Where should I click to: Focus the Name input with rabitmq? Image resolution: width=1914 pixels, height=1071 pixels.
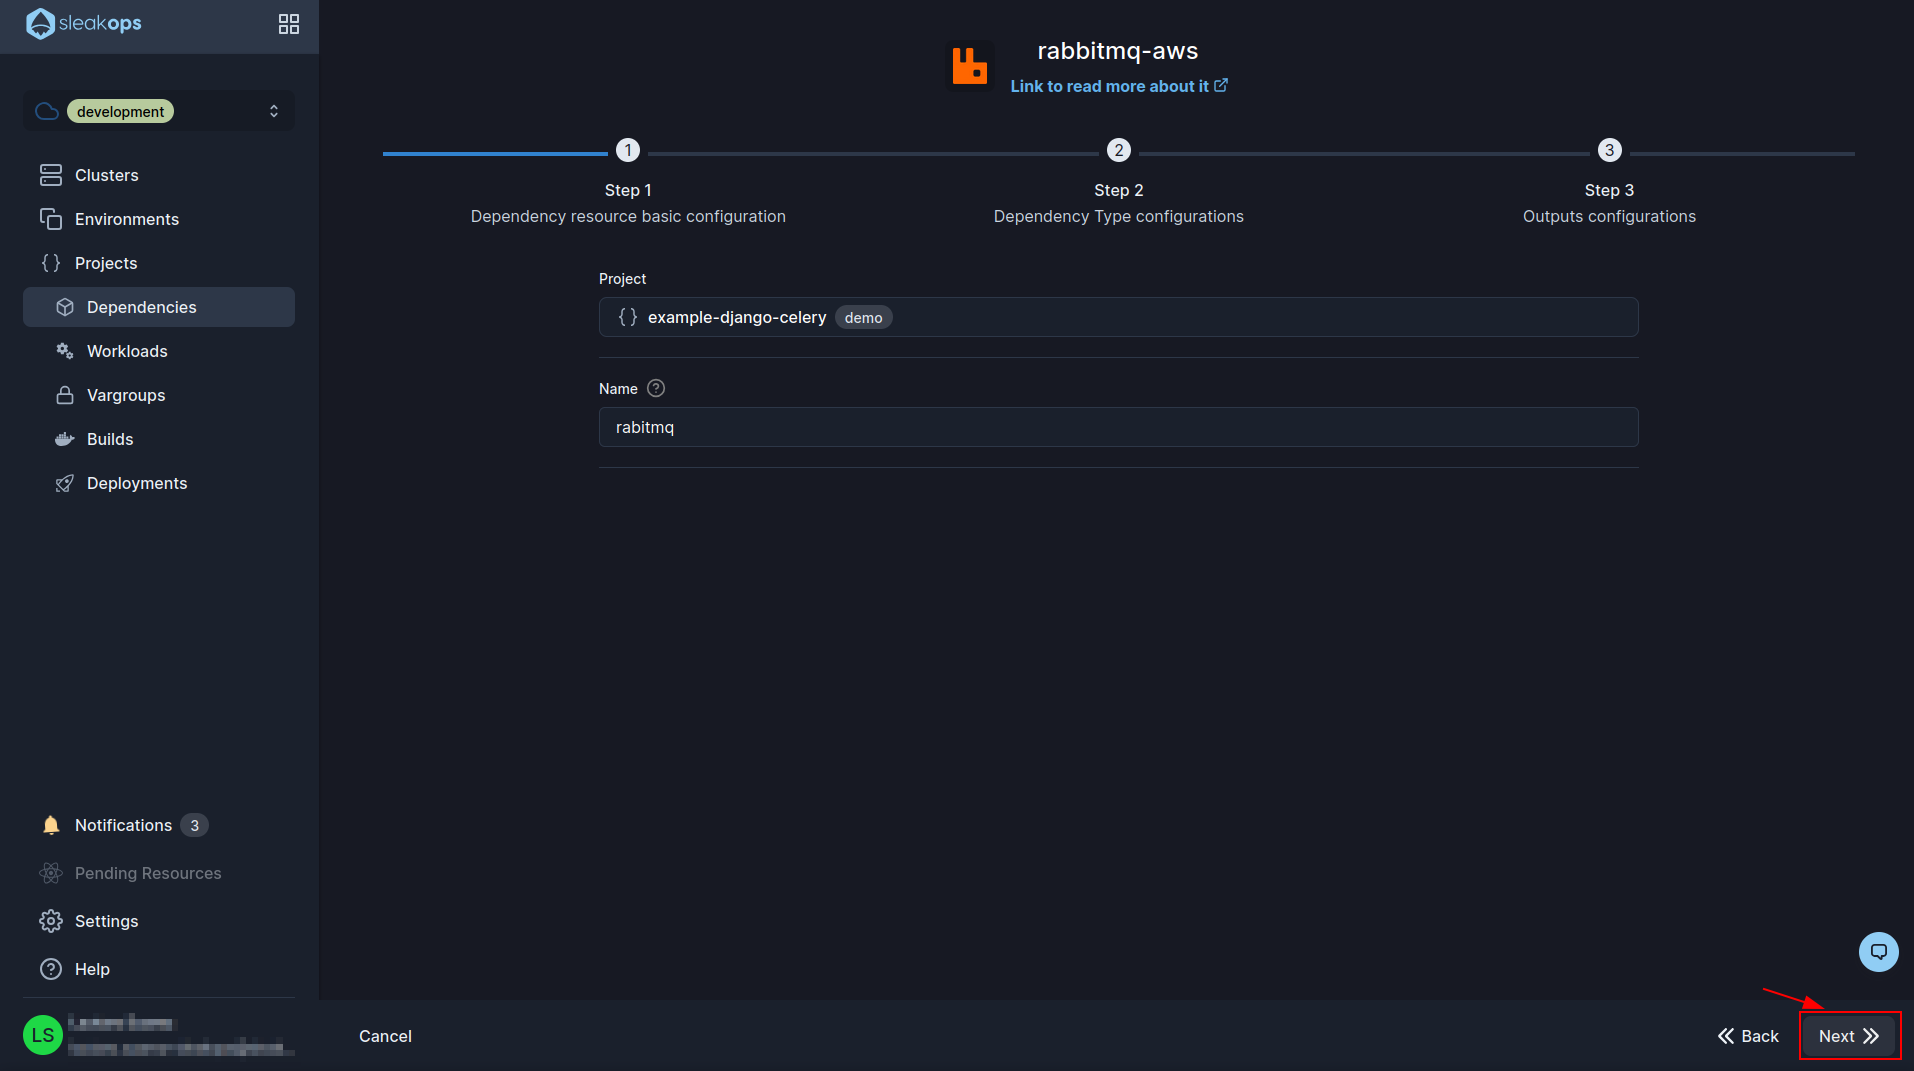pos(1118,427)
